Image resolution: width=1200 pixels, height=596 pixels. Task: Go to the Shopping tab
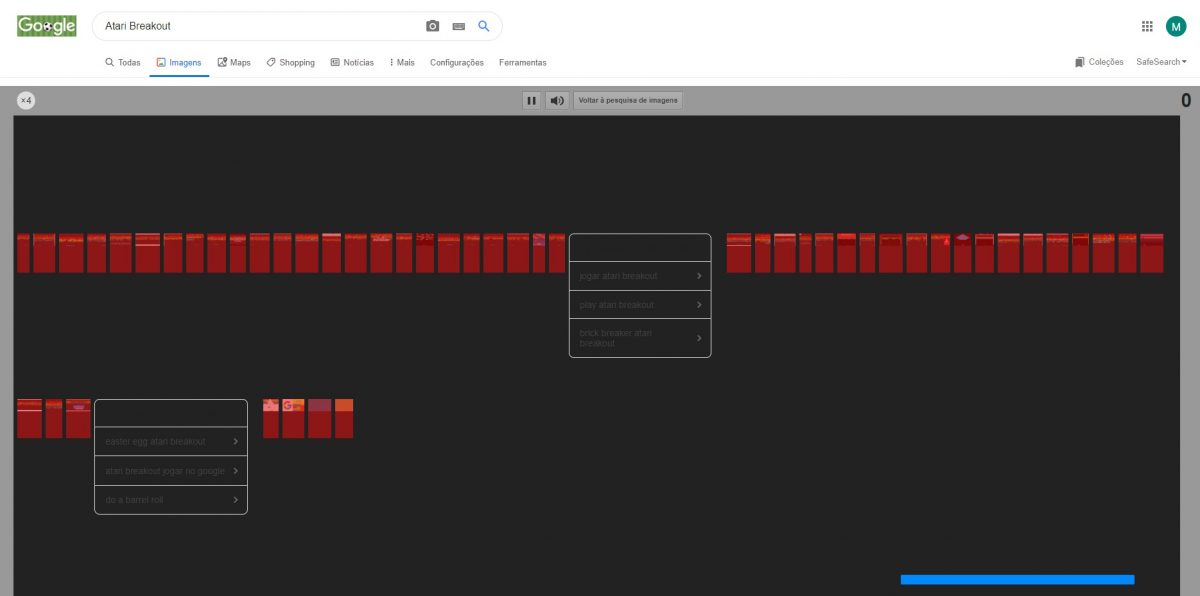290,62
